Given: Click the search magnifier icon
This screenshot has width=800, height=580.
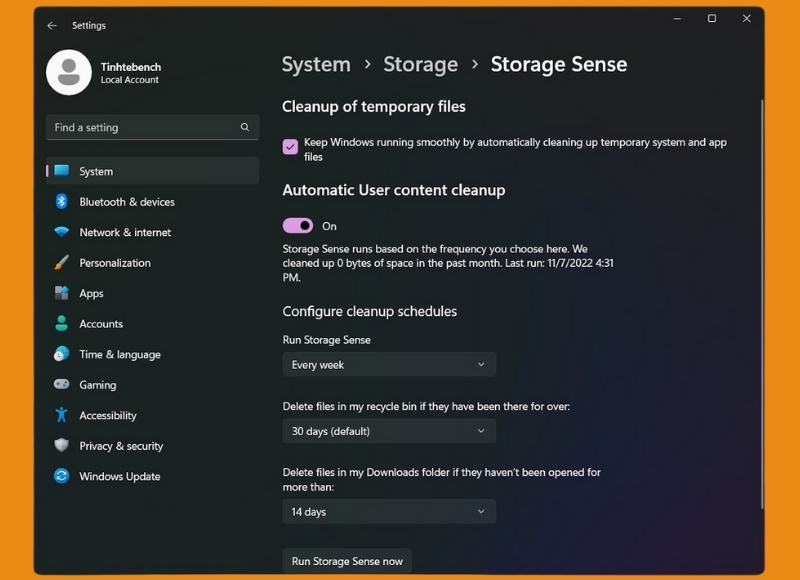Looking at the screenshot, I should click(x=245, y=127).
